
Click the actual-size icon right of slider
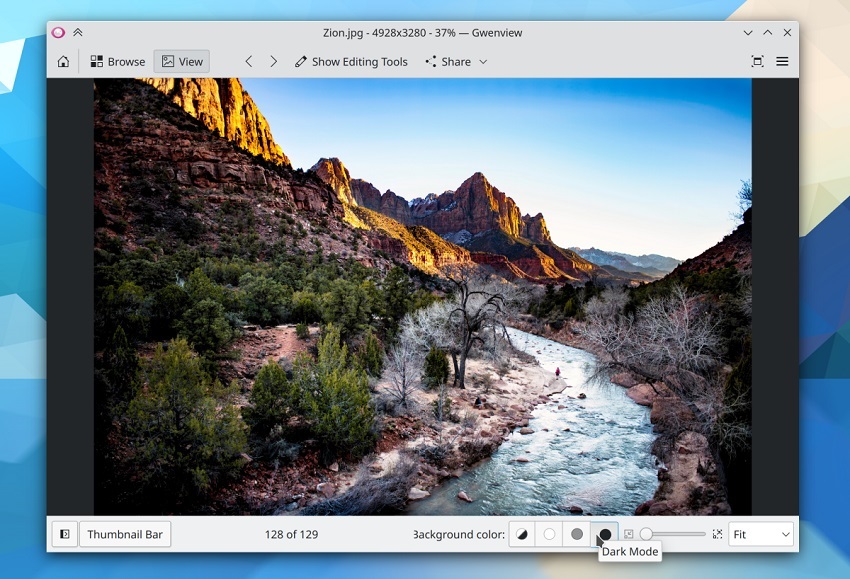(717, 534)
